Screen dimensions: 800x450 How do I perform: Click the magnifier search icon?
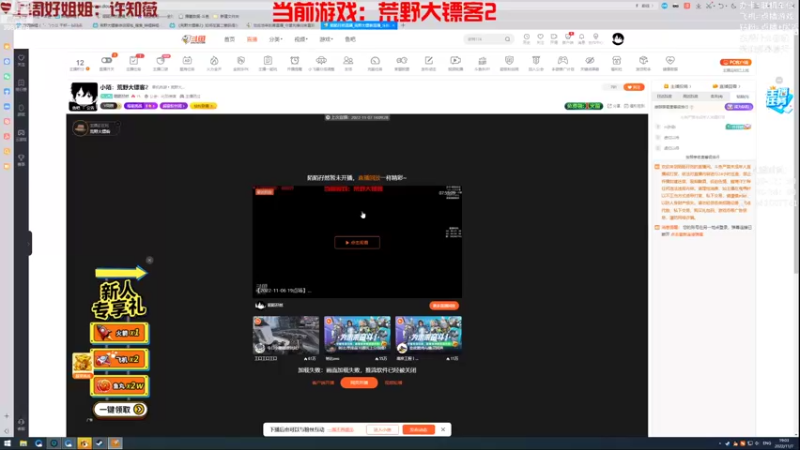point(507,39)
